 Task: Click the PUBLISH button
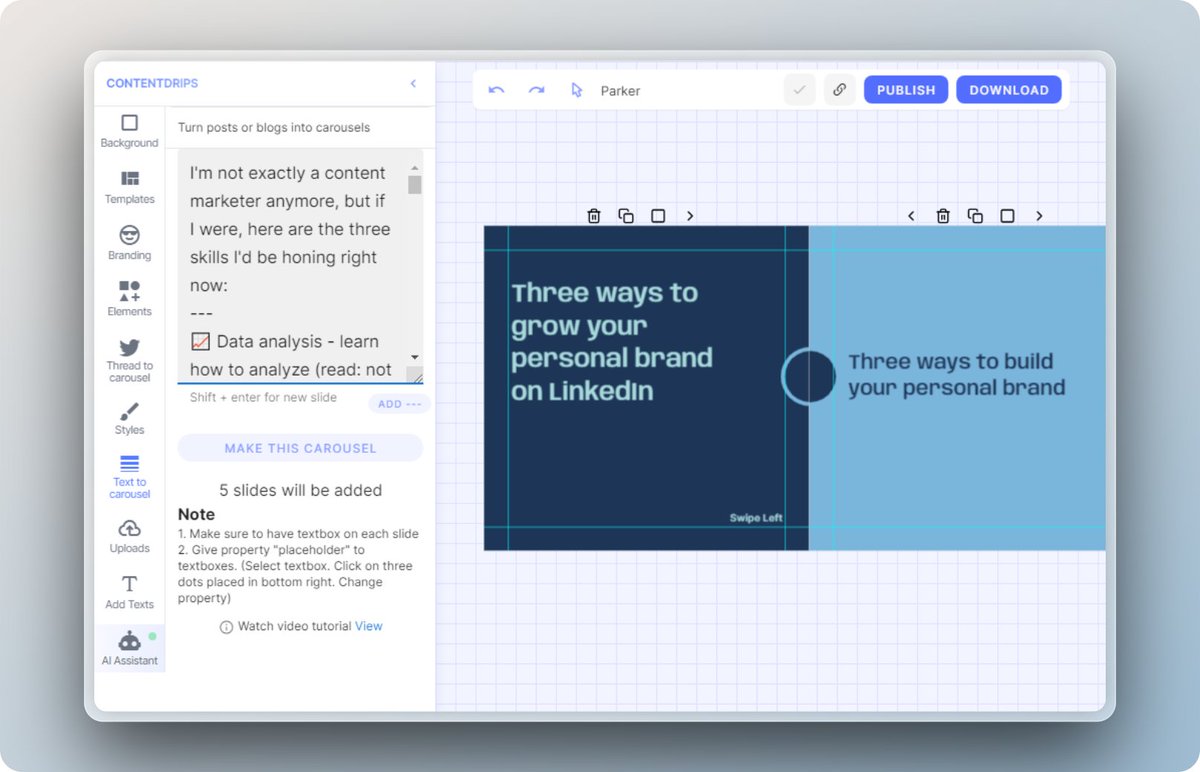coord(906,90)
